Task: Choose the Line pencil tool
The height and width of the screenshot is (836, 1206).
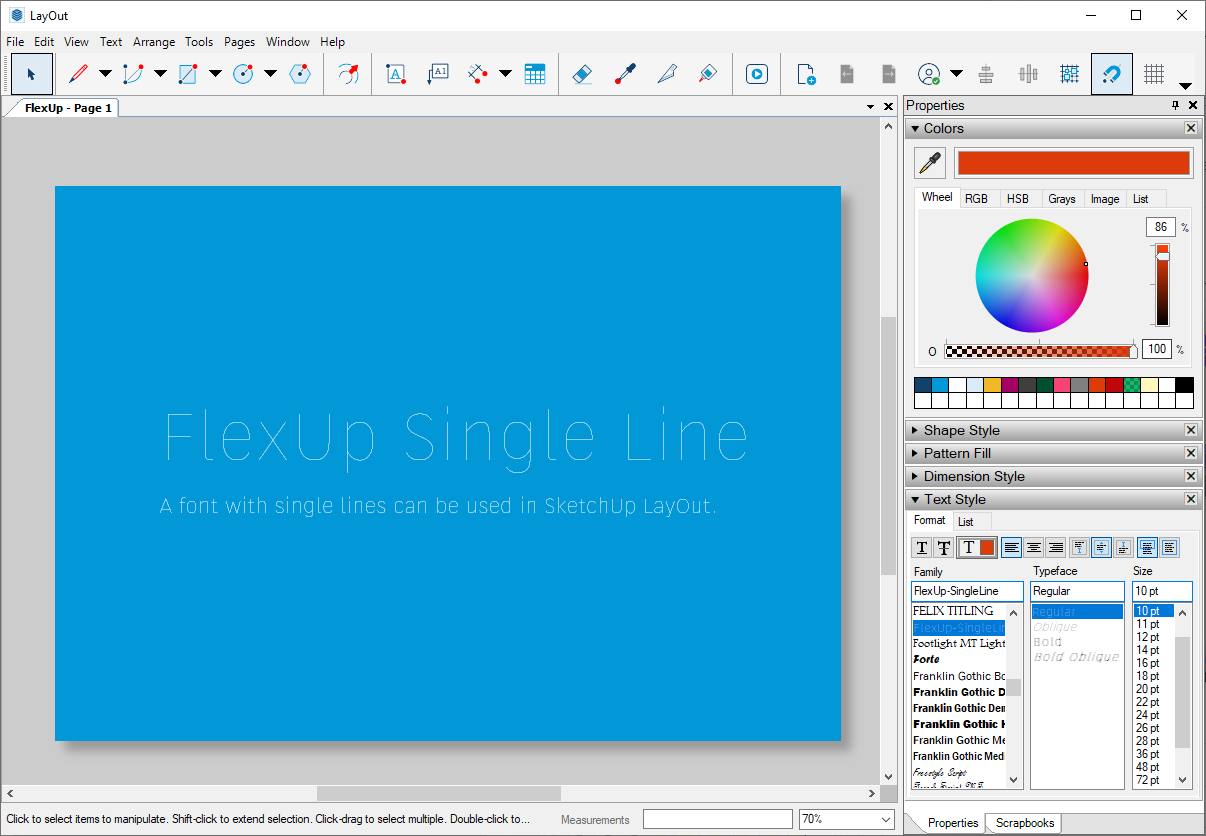Action: point(78,74)
